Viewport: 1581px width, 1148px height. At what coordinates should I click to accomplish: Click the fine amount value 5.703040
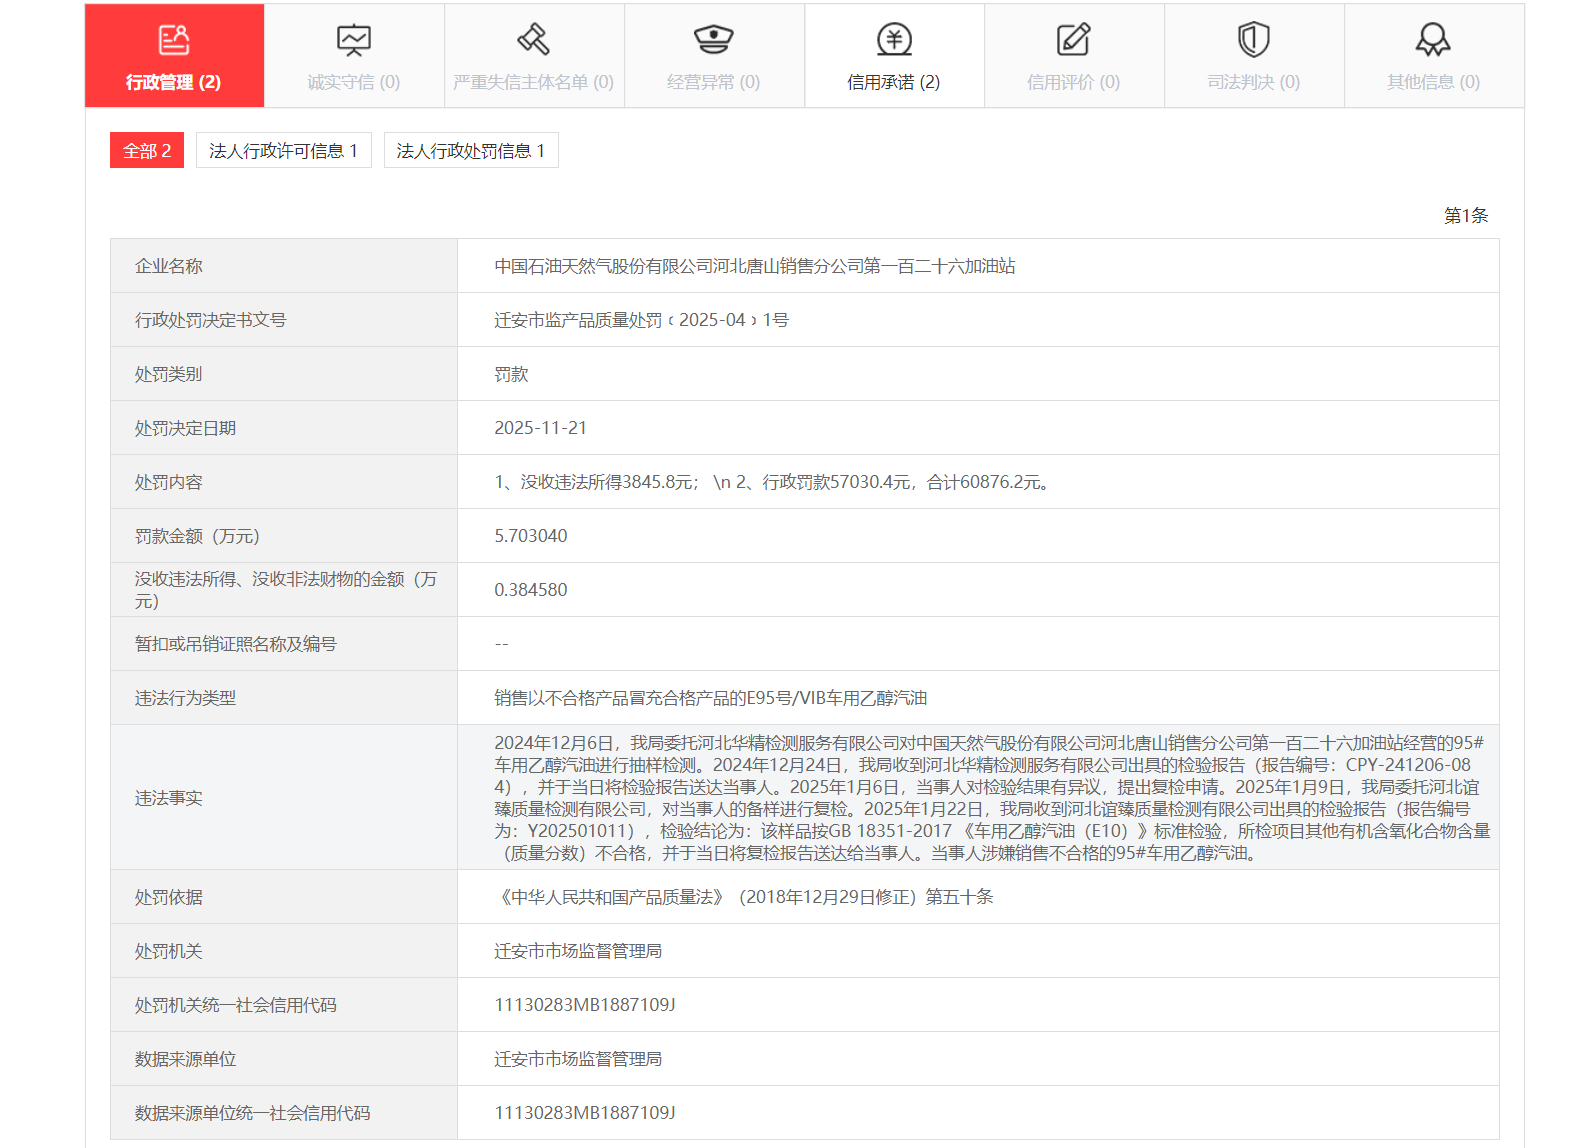530,536
